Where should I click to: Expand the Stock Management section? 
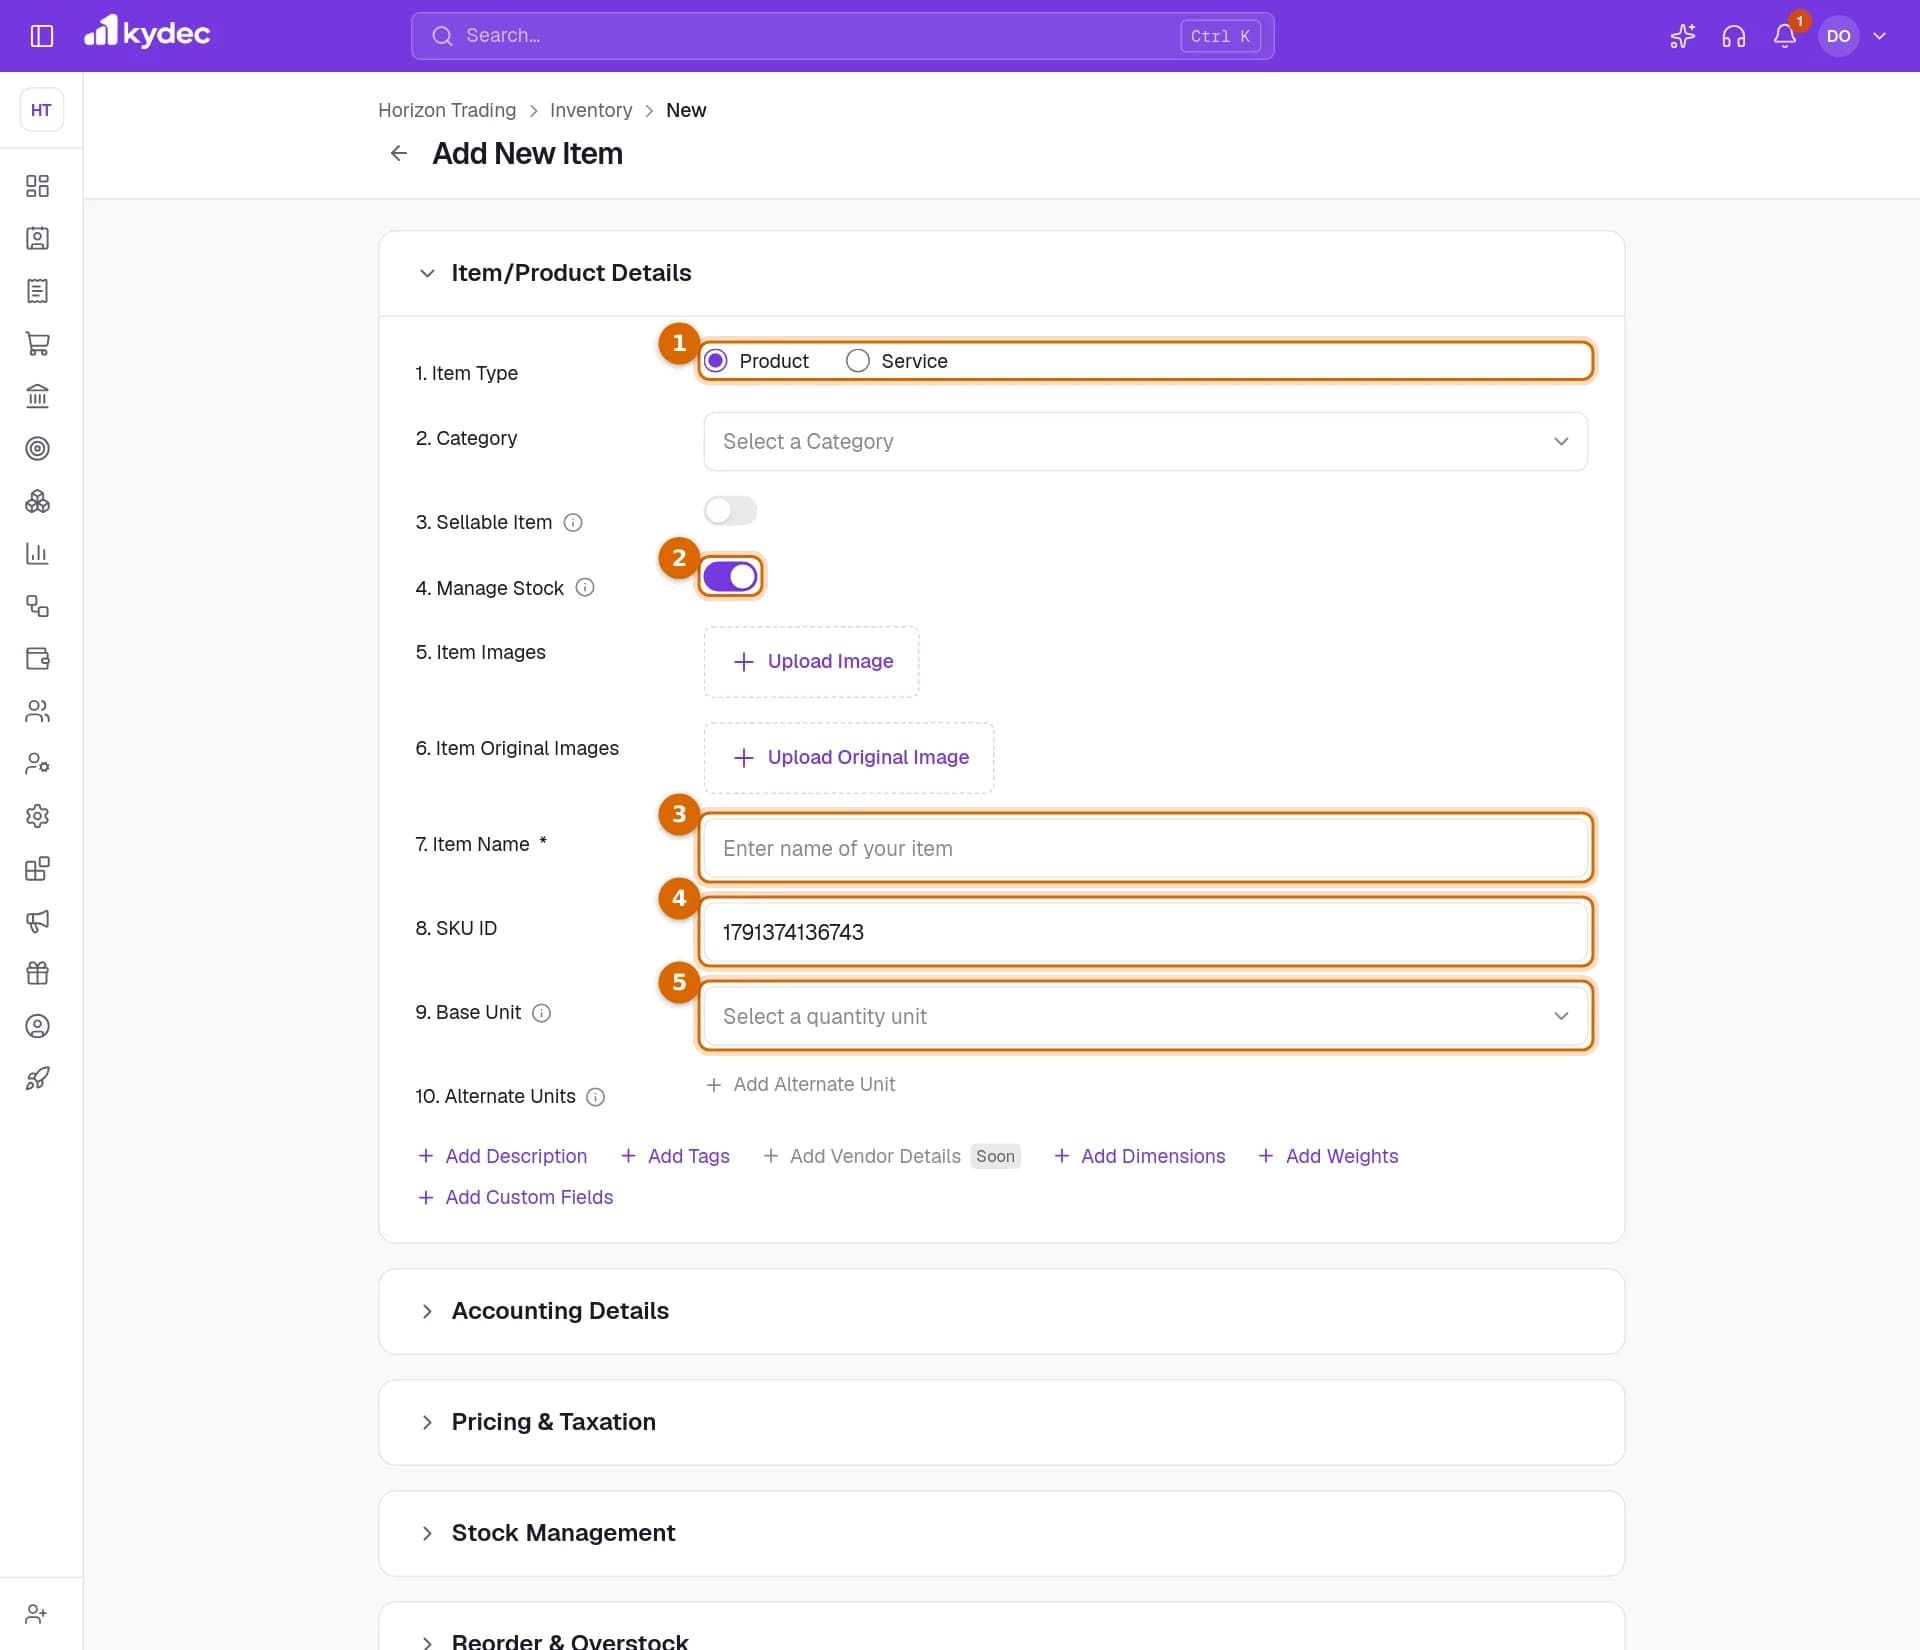(427, 1533)
